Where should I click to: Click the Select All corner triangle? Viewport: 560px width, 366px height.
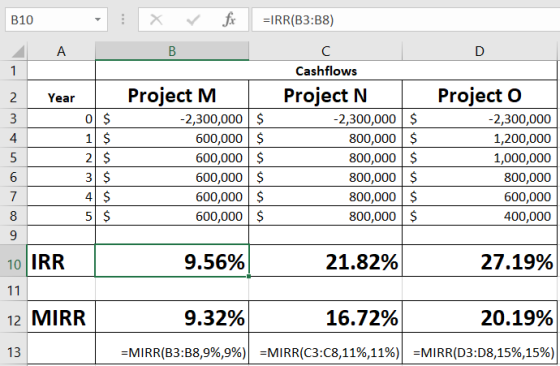tap(18, 51)
